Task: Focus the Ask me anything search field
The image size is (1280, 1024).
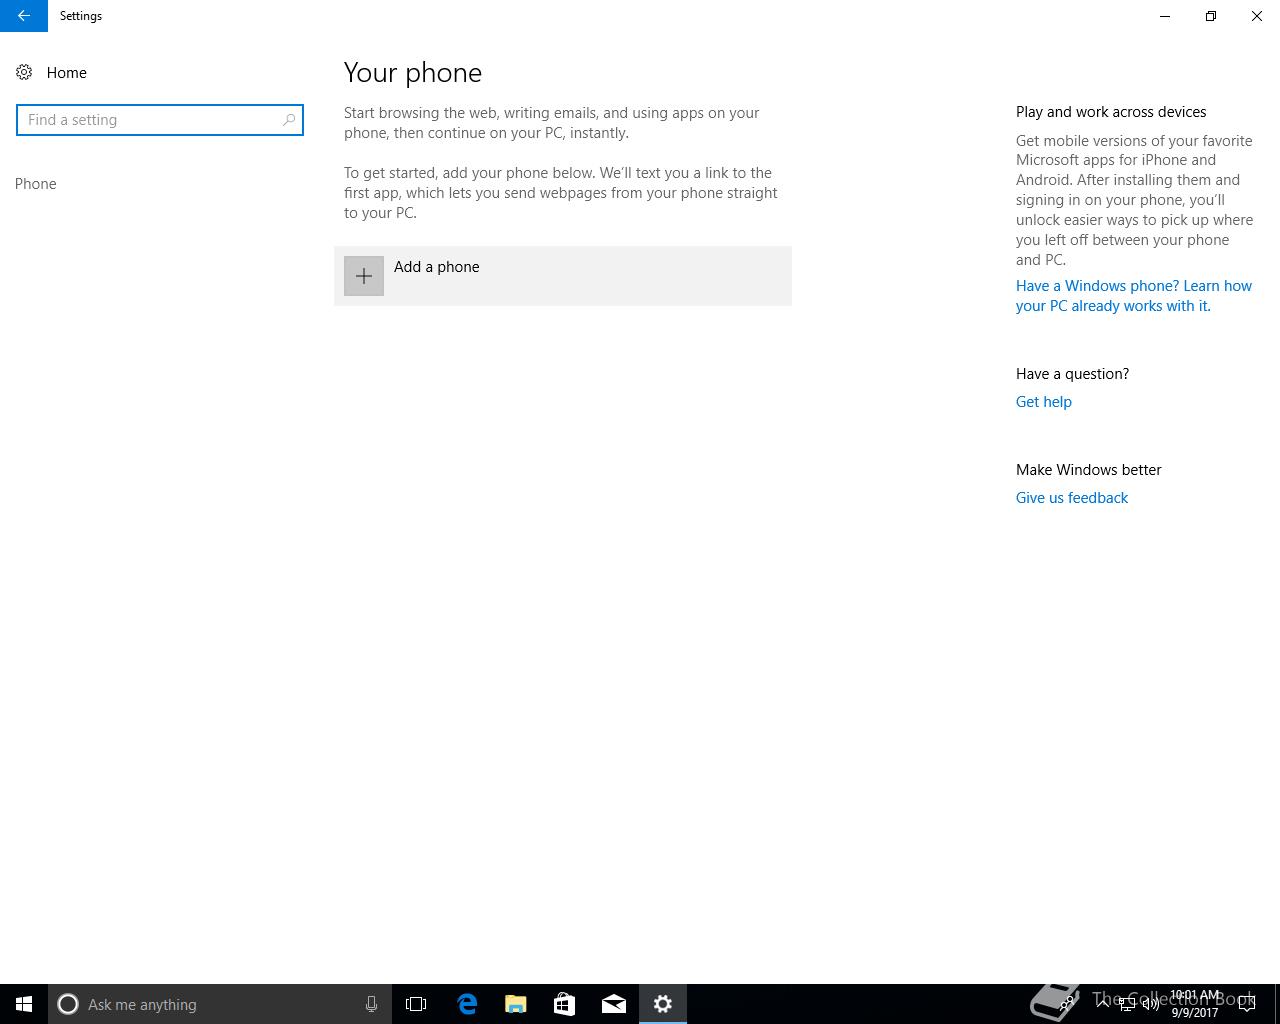Action: click(220, 1004)
